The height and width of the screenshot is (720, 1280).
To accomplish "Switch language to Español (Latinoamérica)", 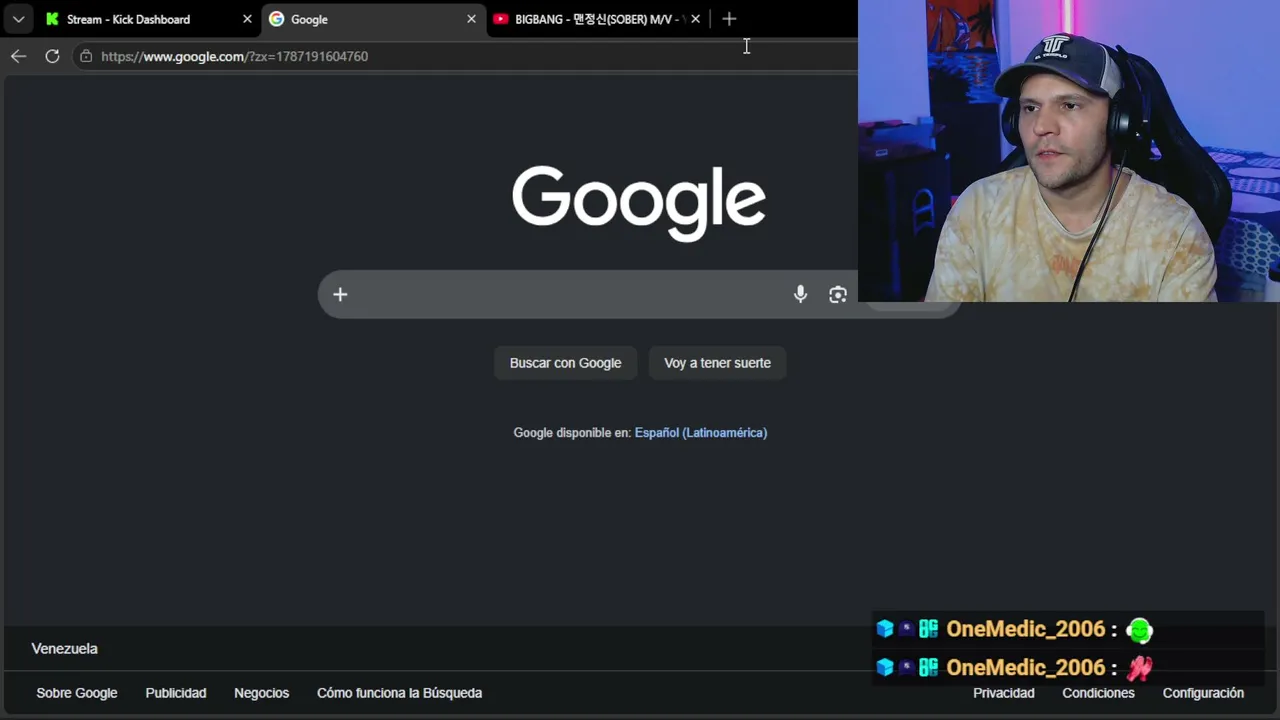I will coord(701,433).
